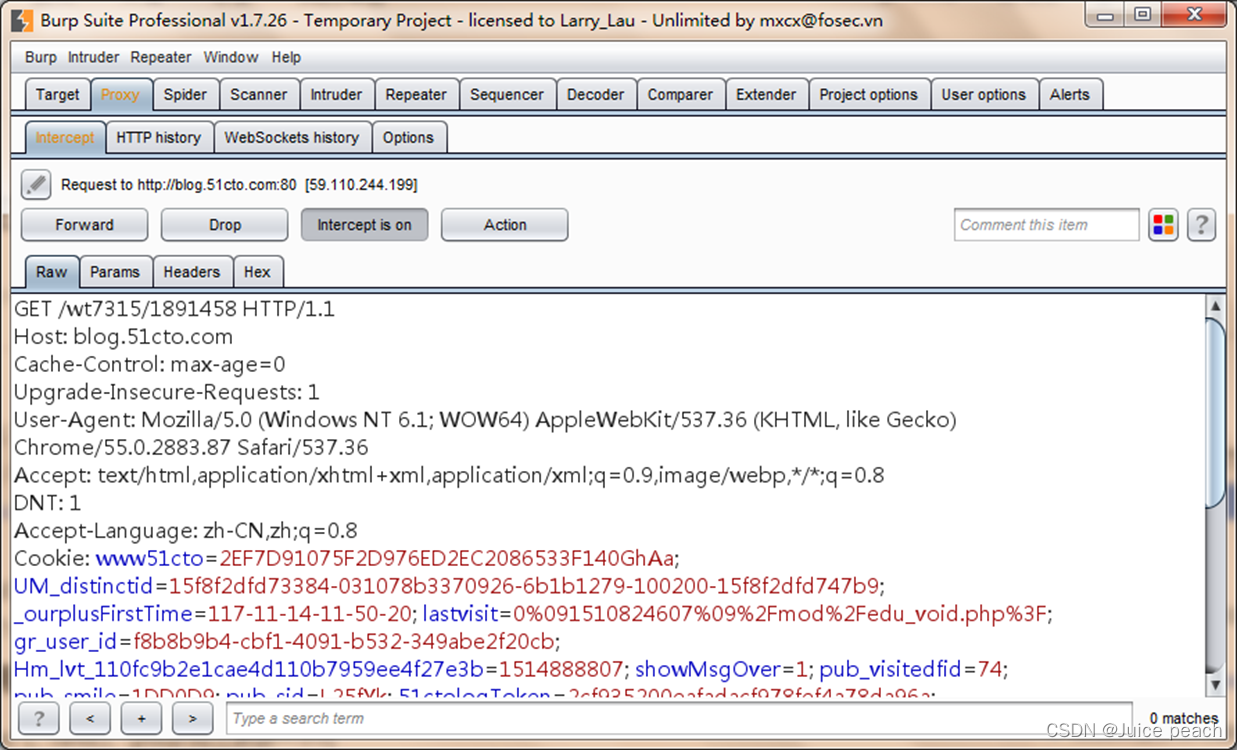Open the WebSockets history sub-tab

pyautogui.click(x=292, y=138)
